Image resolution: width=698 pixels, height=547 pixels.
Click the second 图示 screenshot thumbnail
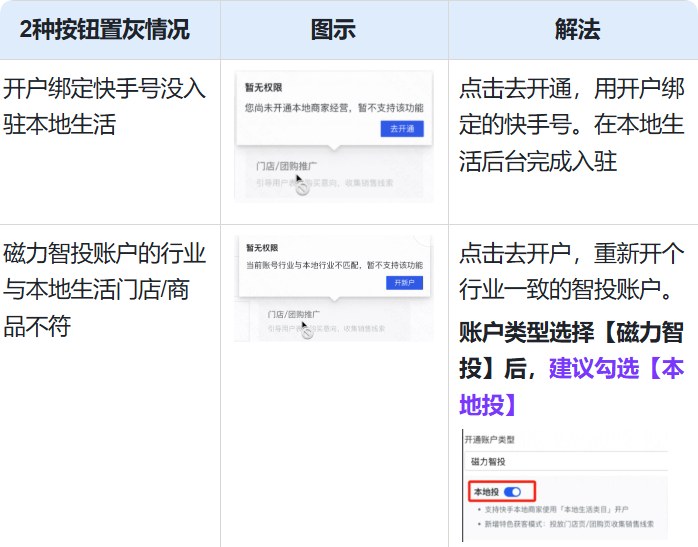334,288
